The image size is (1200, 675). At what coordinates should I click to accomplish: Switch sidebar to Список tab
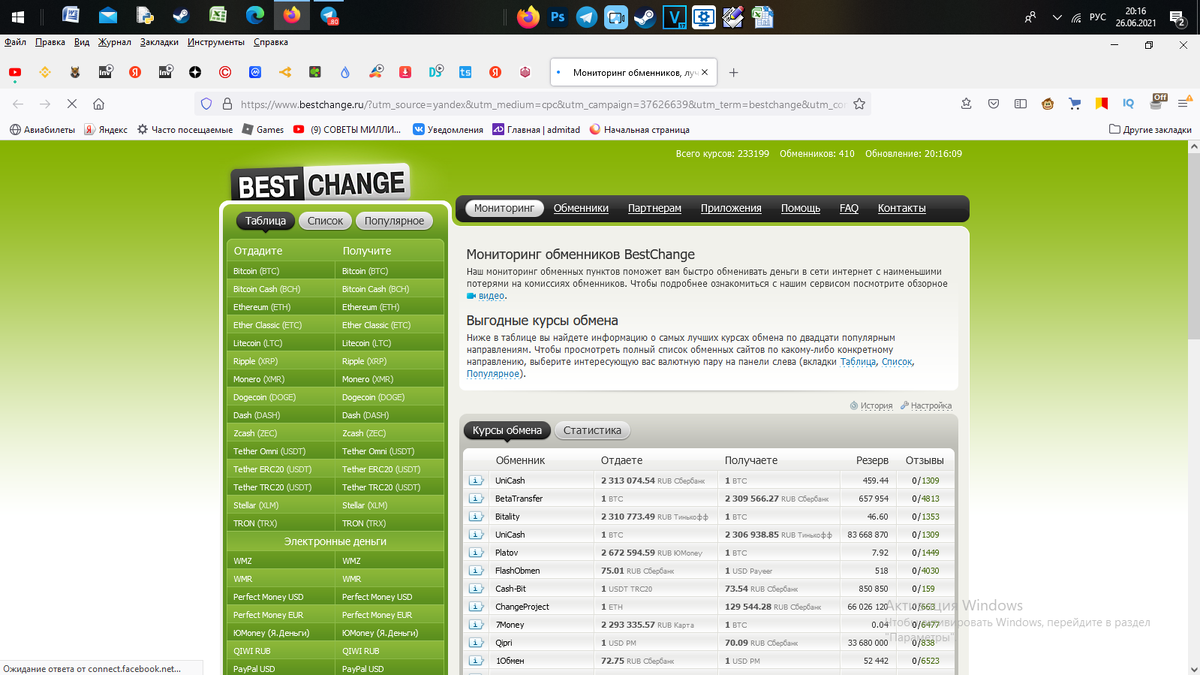pyautogui.click(x=325, y=221)
